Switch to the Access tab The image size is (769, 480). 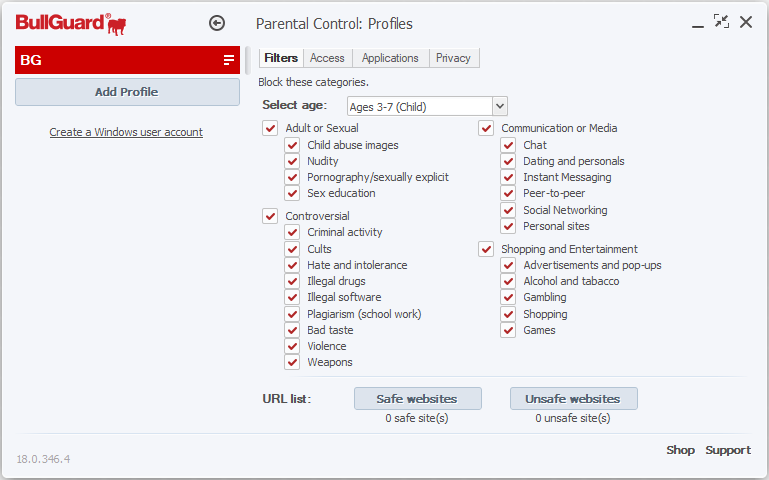coord(327,58)
